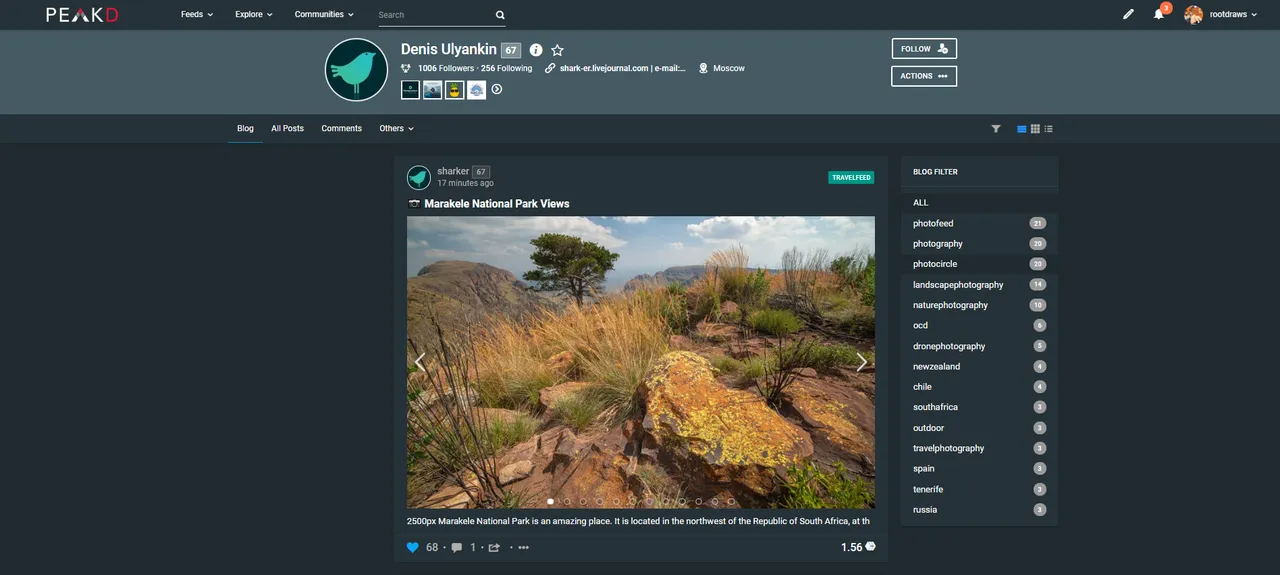Click the post timestamp 17 minutes ago
The width and height of the screenshot is (1280, 575).
(x=465, y=184)
